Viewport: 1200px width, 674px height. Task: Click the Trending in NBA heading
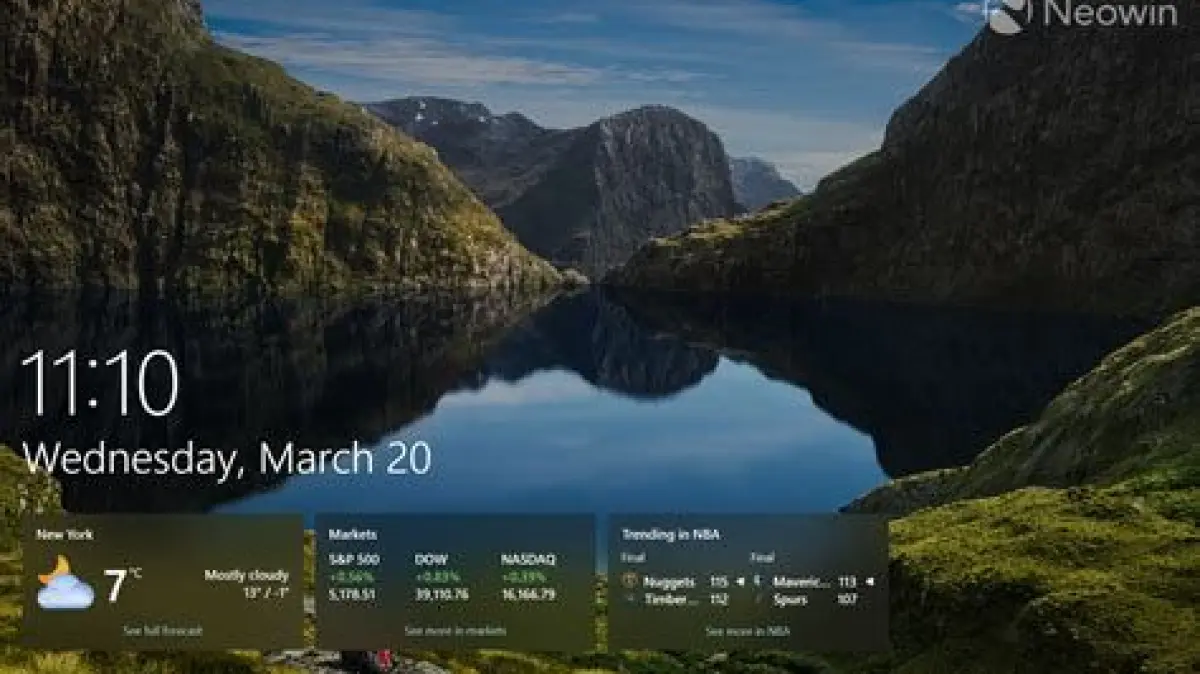click(x=670, y=535)
